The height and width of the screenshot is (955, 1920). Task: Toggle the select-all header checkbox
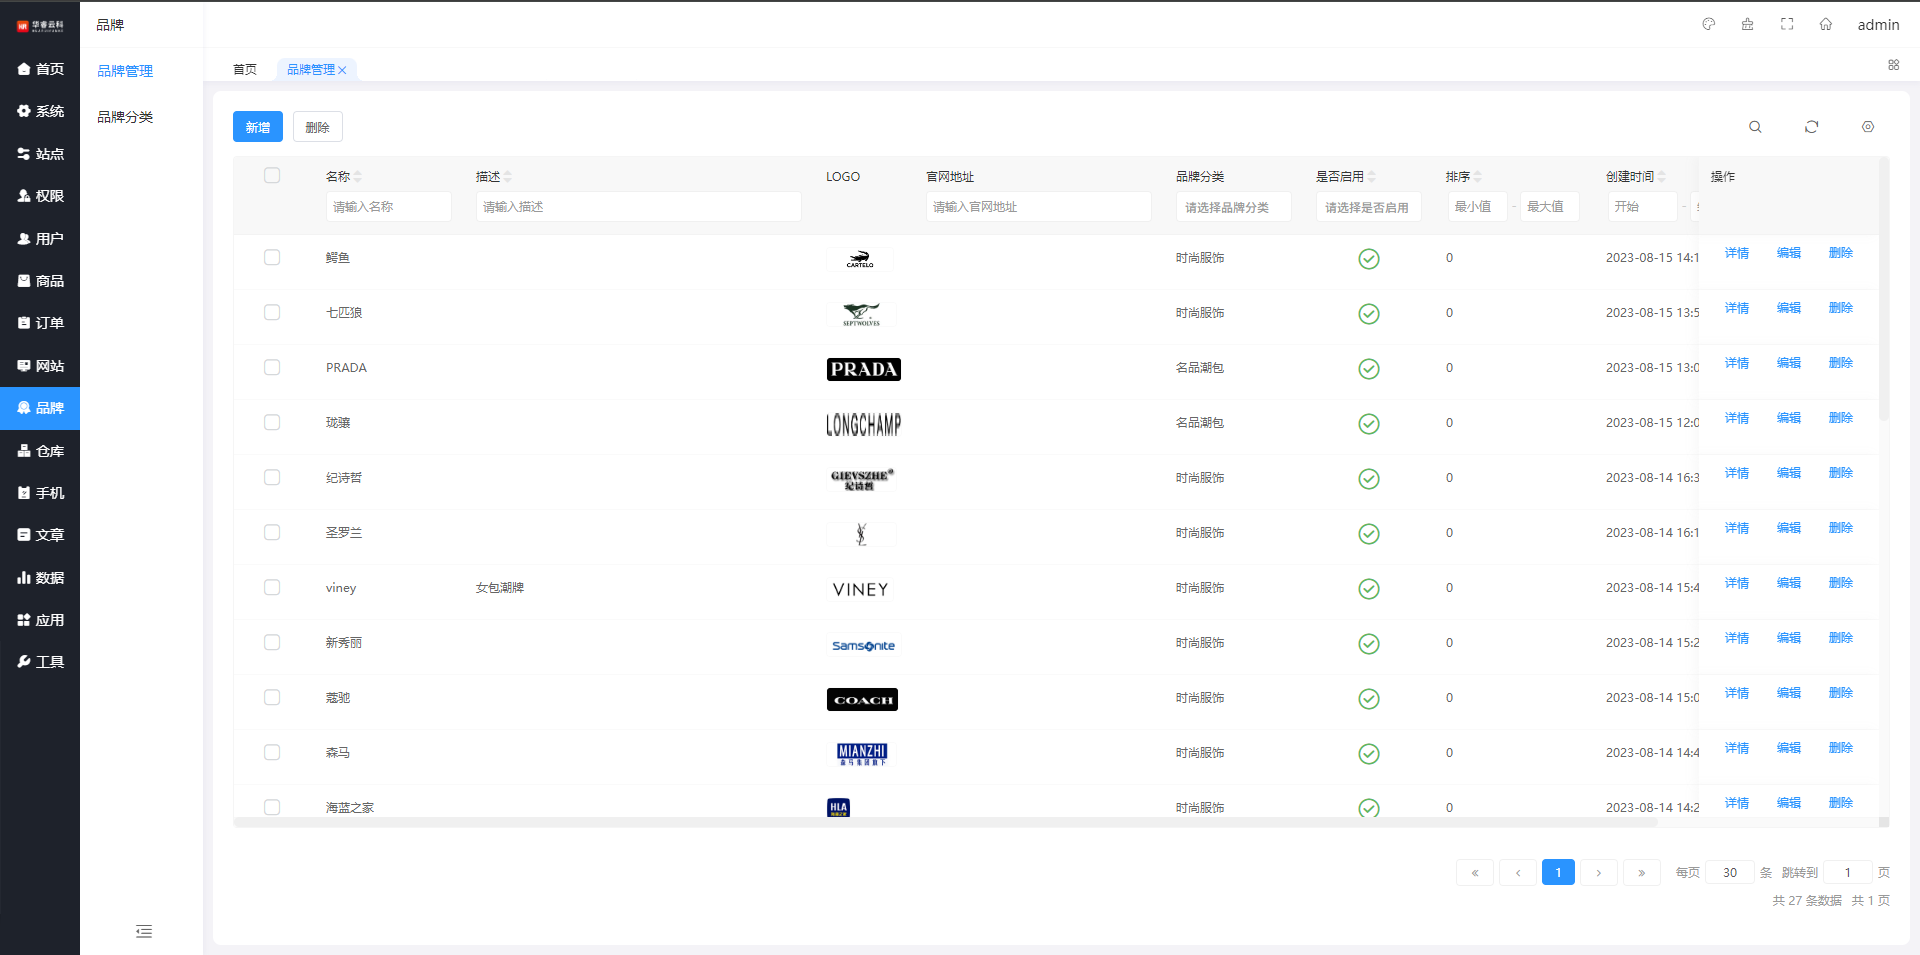tap(272, 175)
